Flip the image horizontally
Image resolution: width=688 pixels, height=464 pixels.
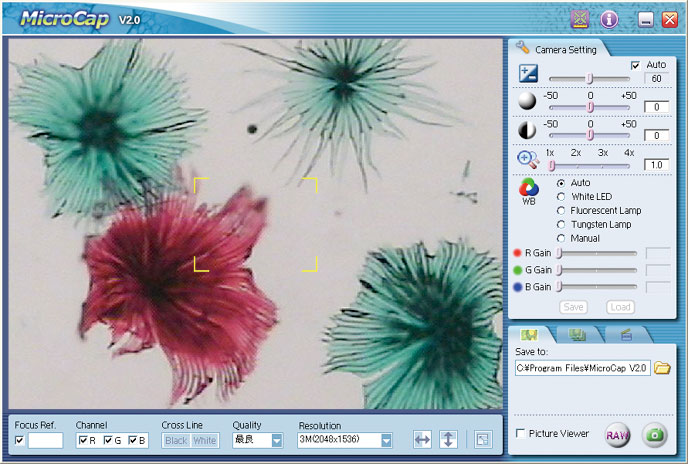pos(422,439)
